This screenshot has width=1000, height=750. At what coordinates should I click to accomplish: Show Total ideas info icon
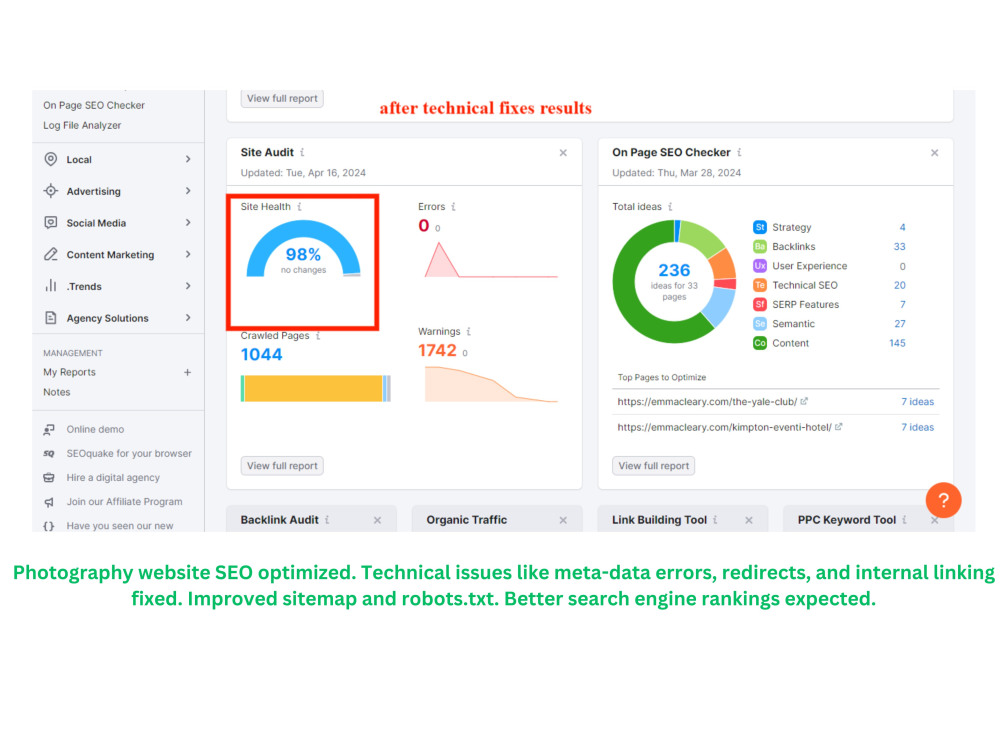pos(670,207)
